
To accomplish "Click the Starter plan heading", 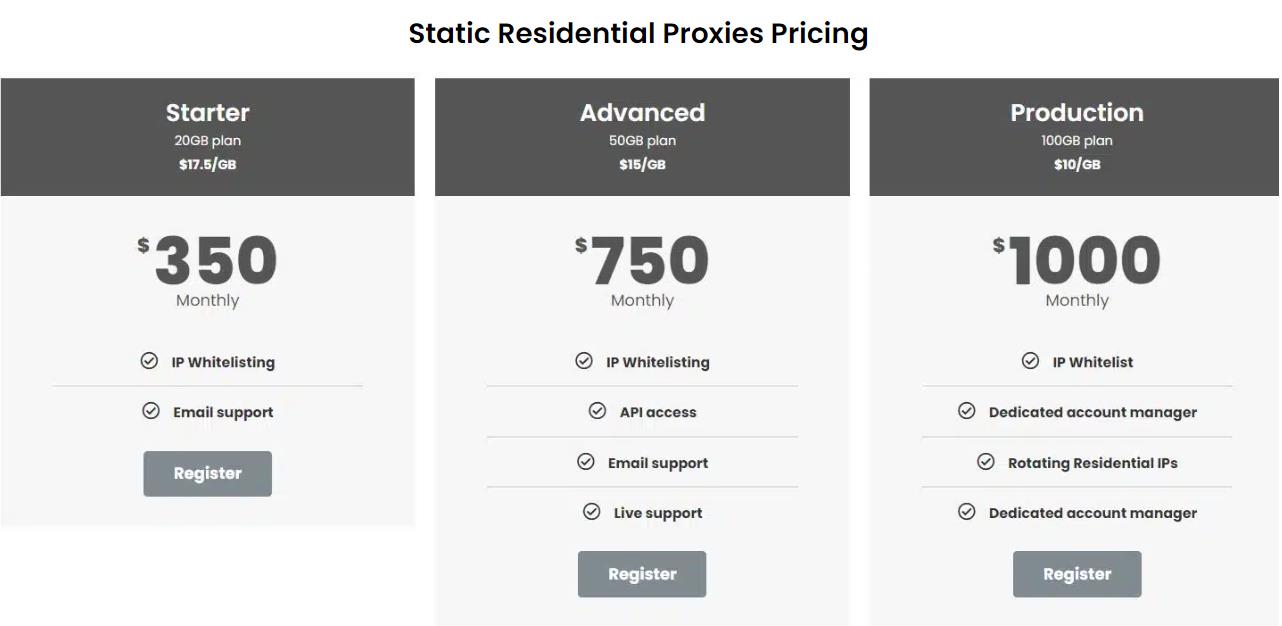I will pyautogui.click(x=207, y=112).
